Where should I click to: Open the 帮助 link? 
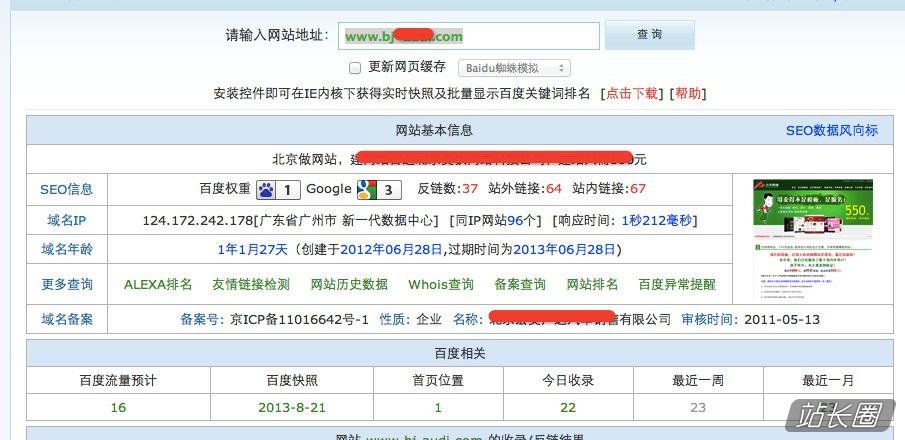[x=688, y=94]
